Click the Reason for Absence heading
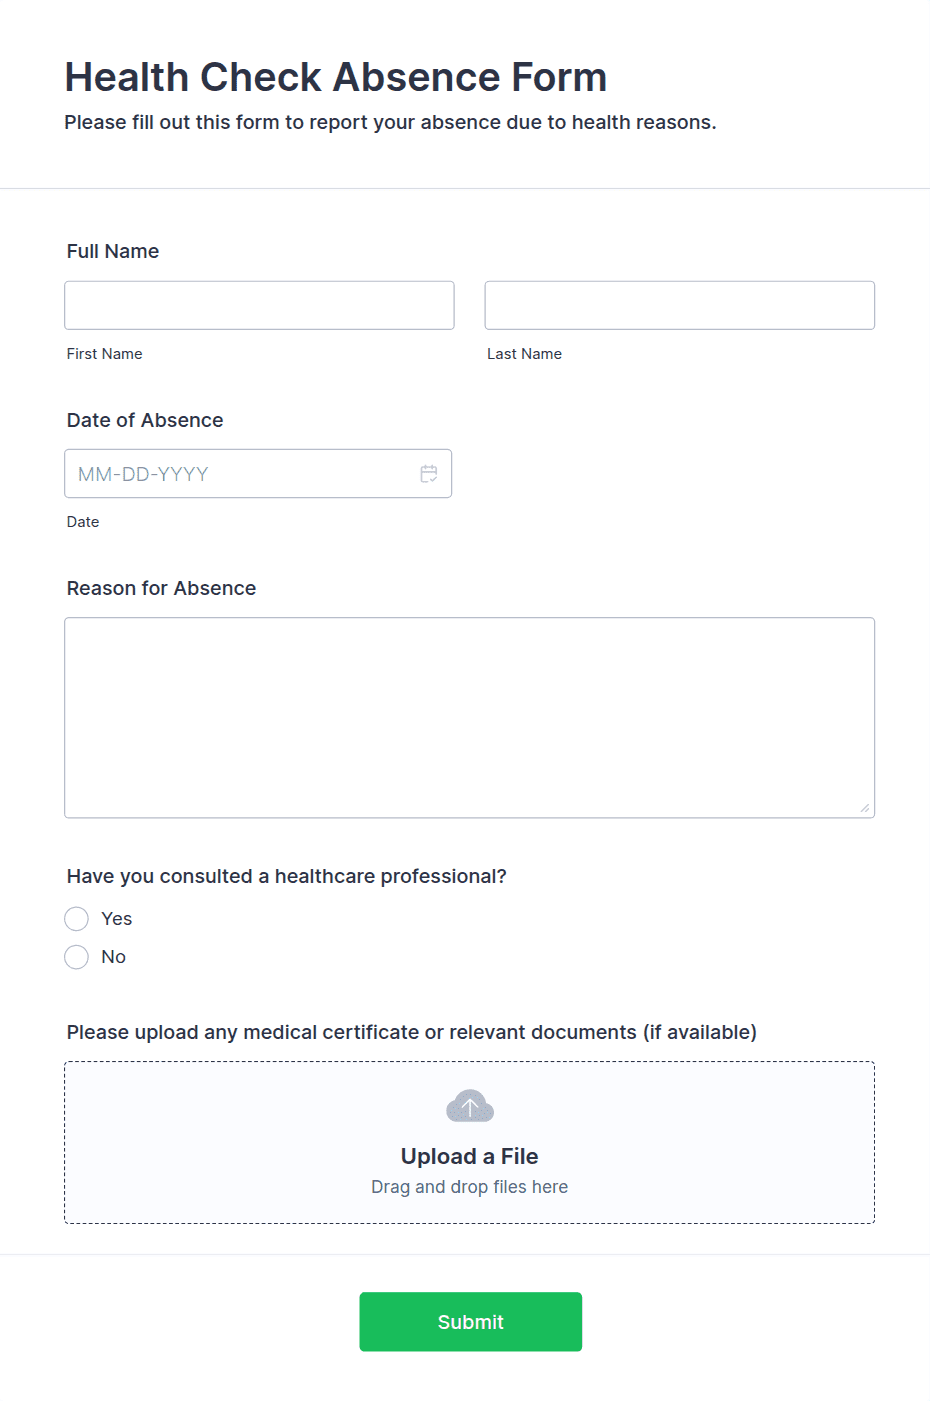The image size is (930, 1401). 160,588
